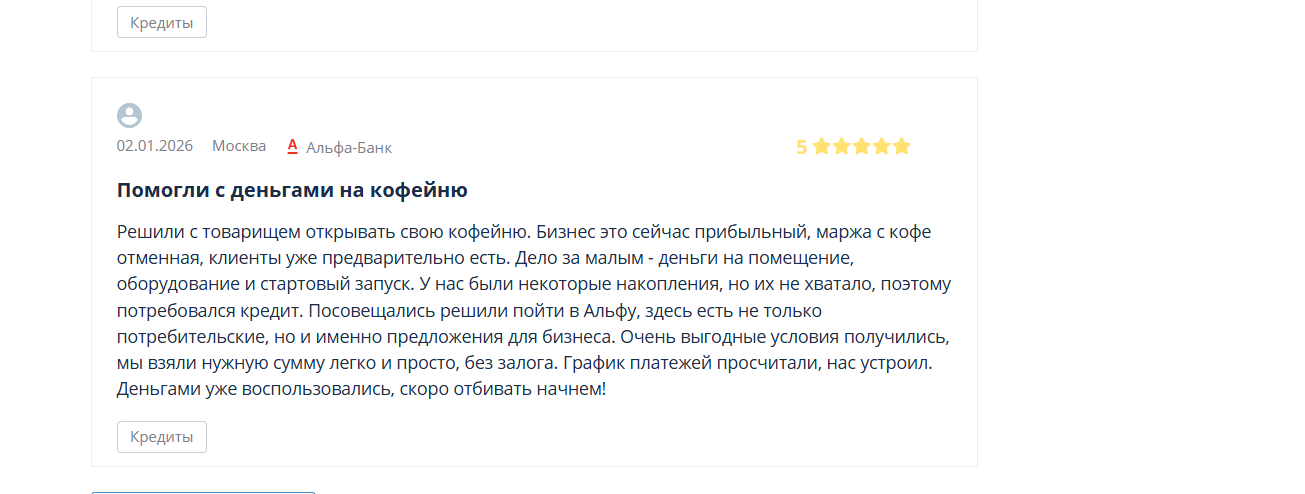1305x494 pixels.
Task: Click the "Кредиты" tag above the coffee review
Action: tap(161, 22)
